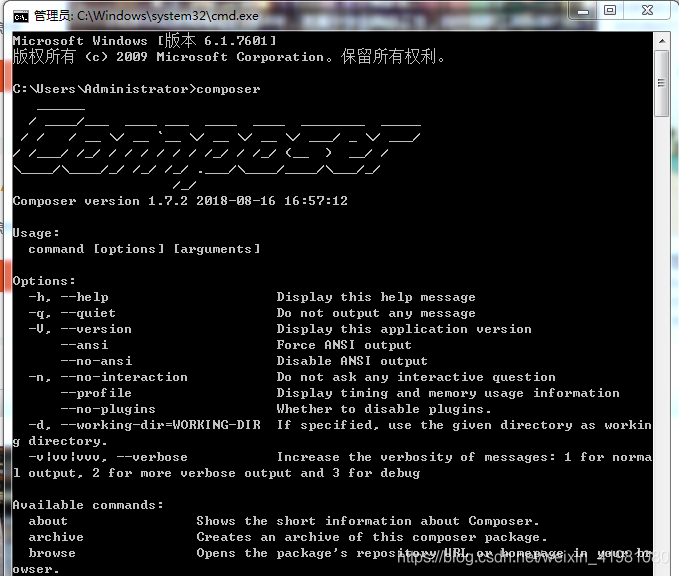Click the '-n, --no-interaction' option

[108, 377]
